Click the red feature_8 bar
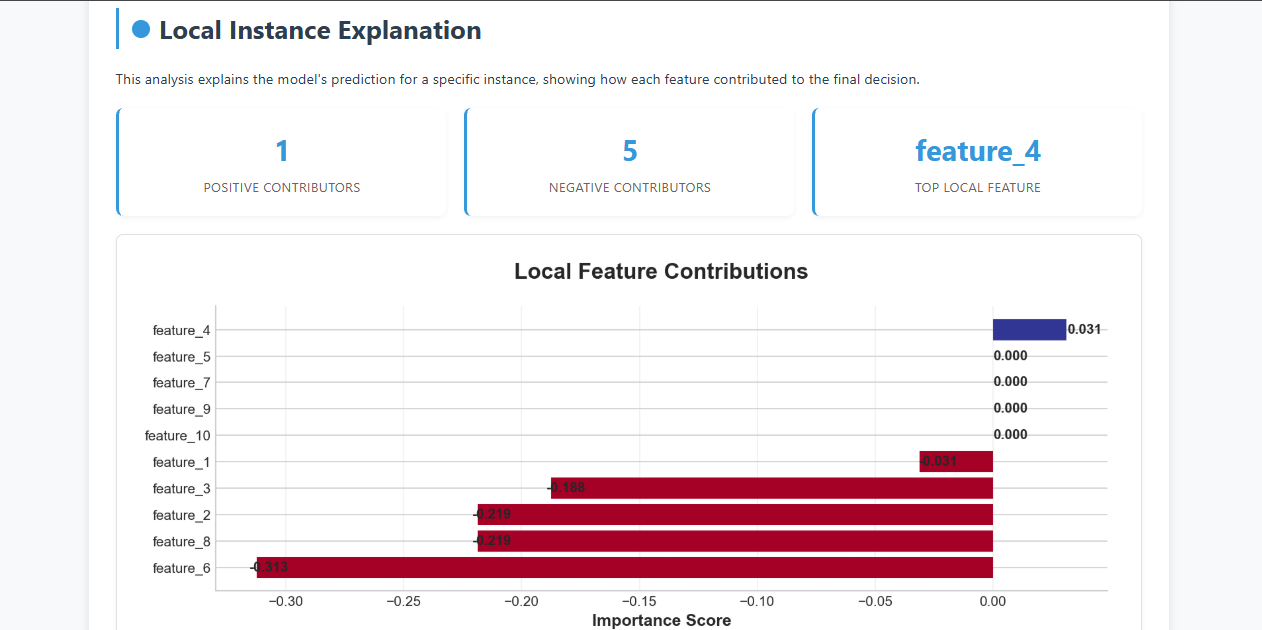The image size is (1262, 630). (735, 541)
